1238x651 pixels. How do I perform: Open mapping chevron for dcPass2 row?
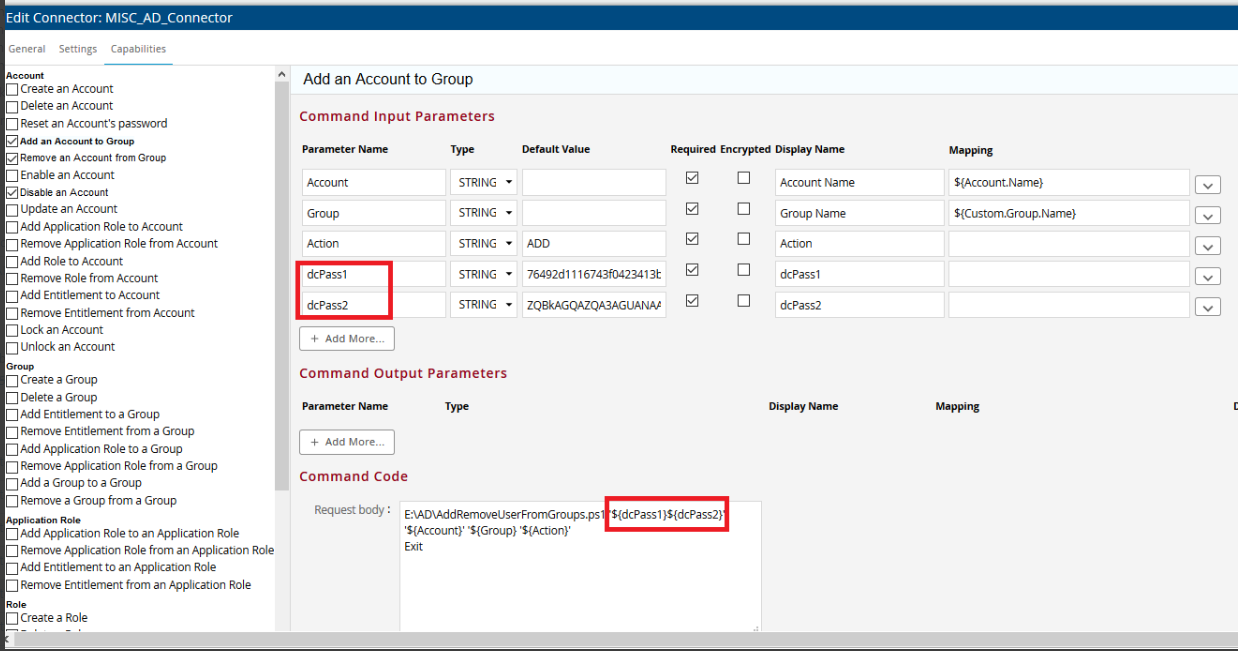[x=1207, y=308]
